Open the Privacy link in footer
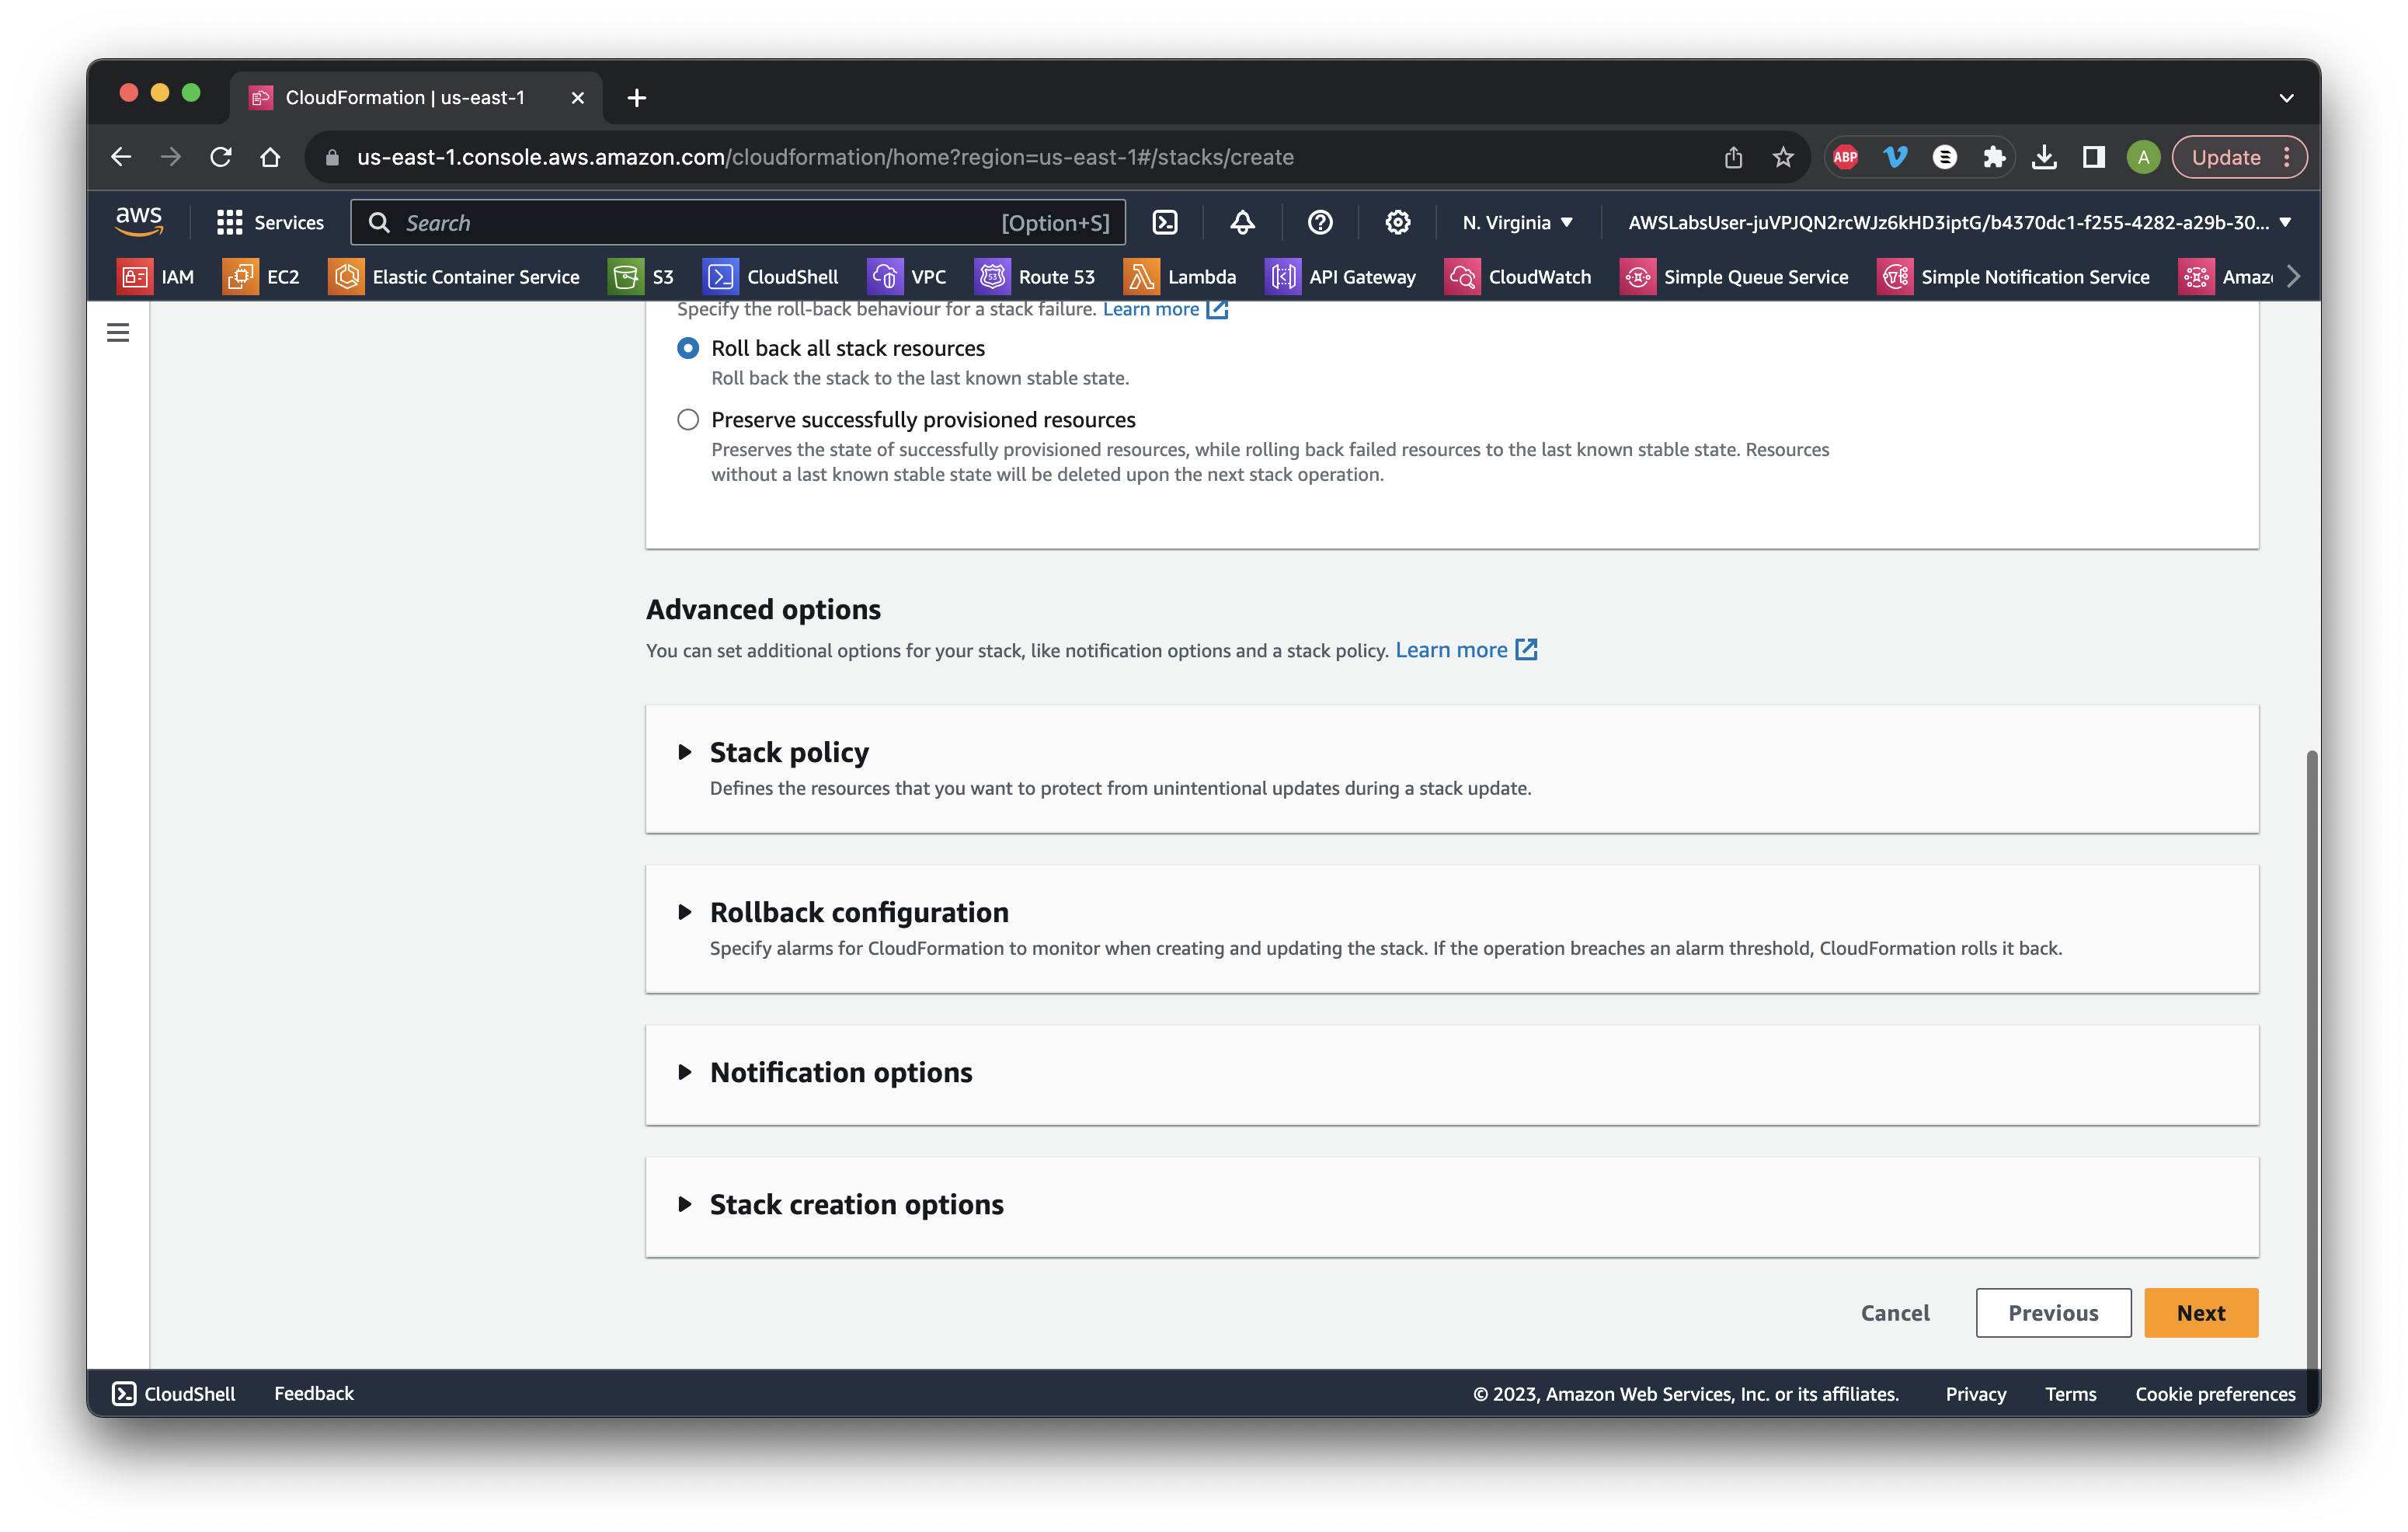2408x1532 pixels. (1975, 1394)
